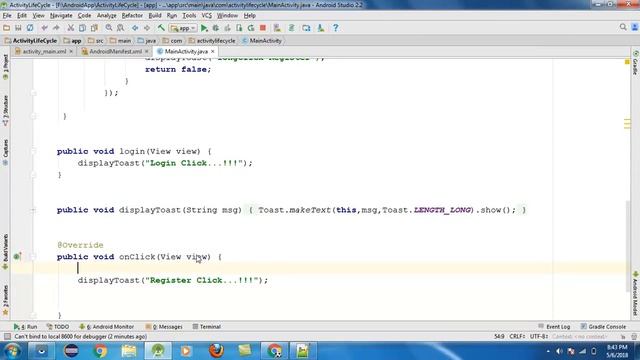Click the Synchronize toolbar icon
Viewport: 640px width, 360px height.
[x=30, y=28]
